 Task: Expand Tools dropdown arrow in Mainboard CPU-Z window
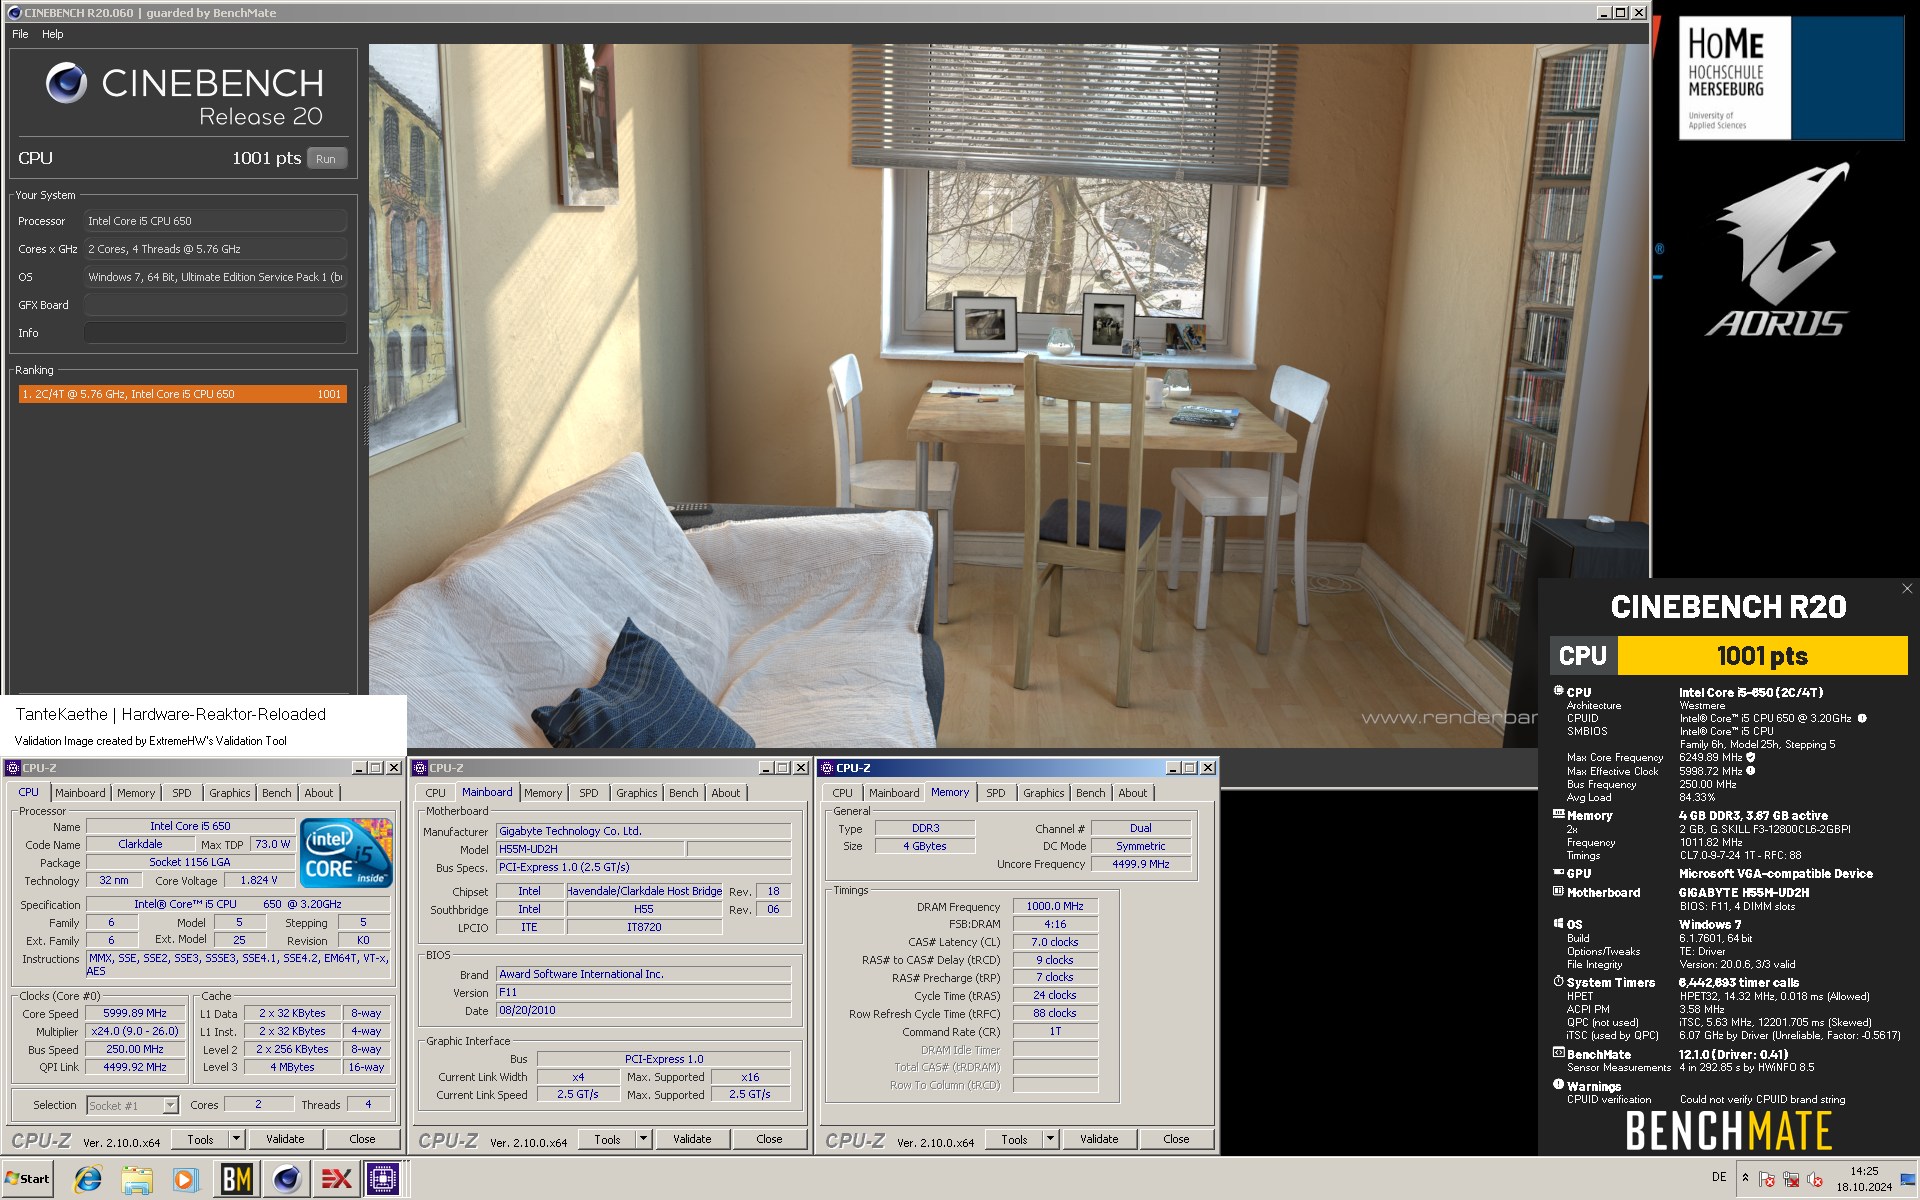(x=644, y=1139)
